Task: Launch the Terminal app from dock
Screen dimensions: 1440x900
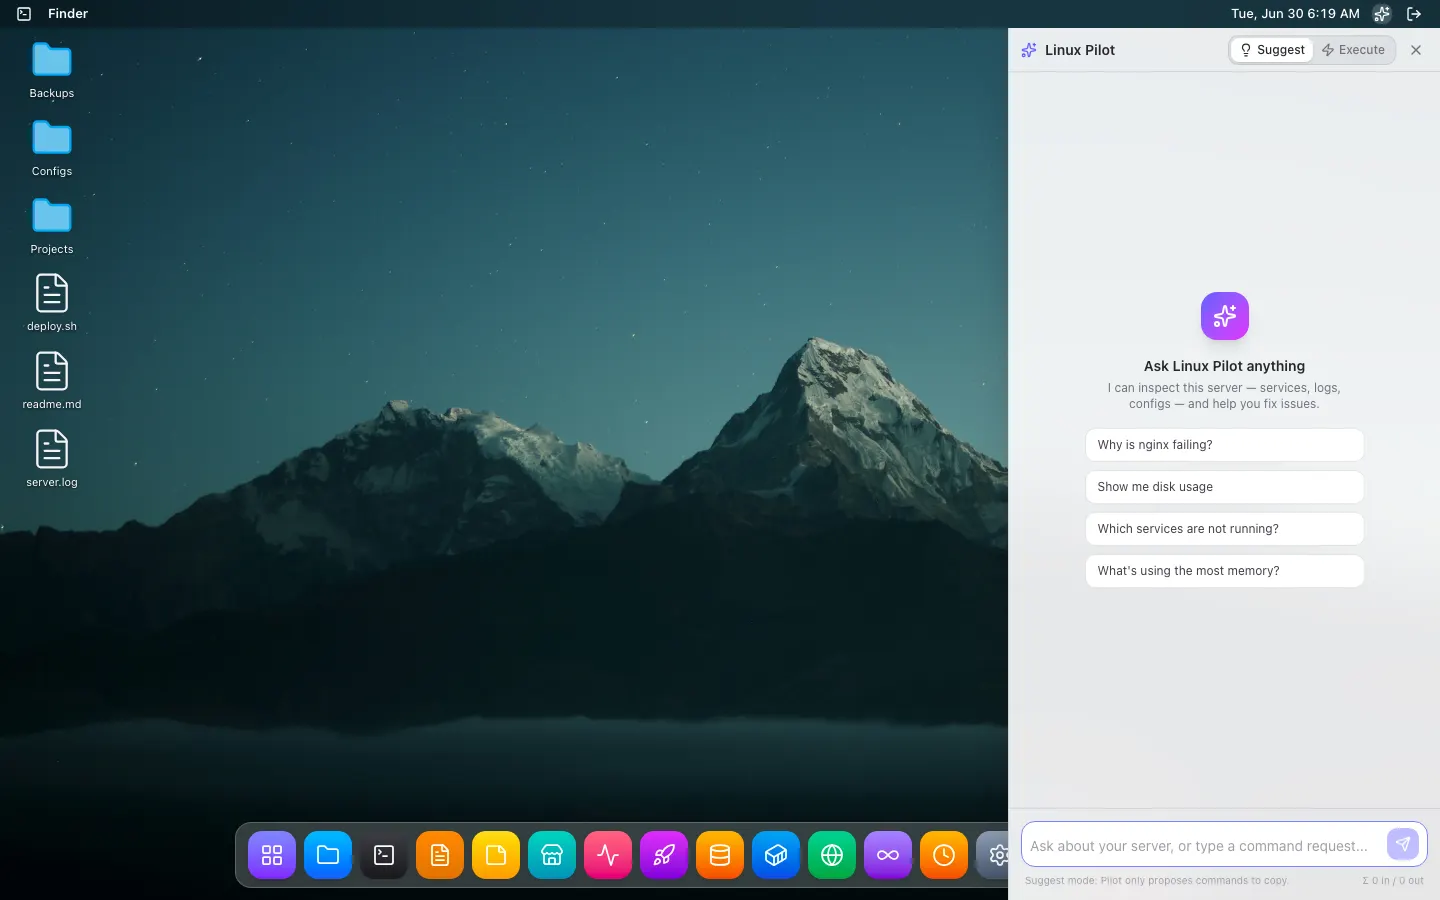Action: (384, 855)
